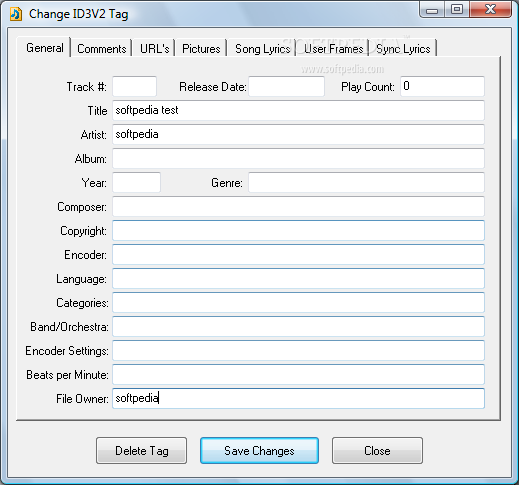Screen dimensions: 519x485
Task: Click the Beats per Minute field
Action: pos(298,374)
